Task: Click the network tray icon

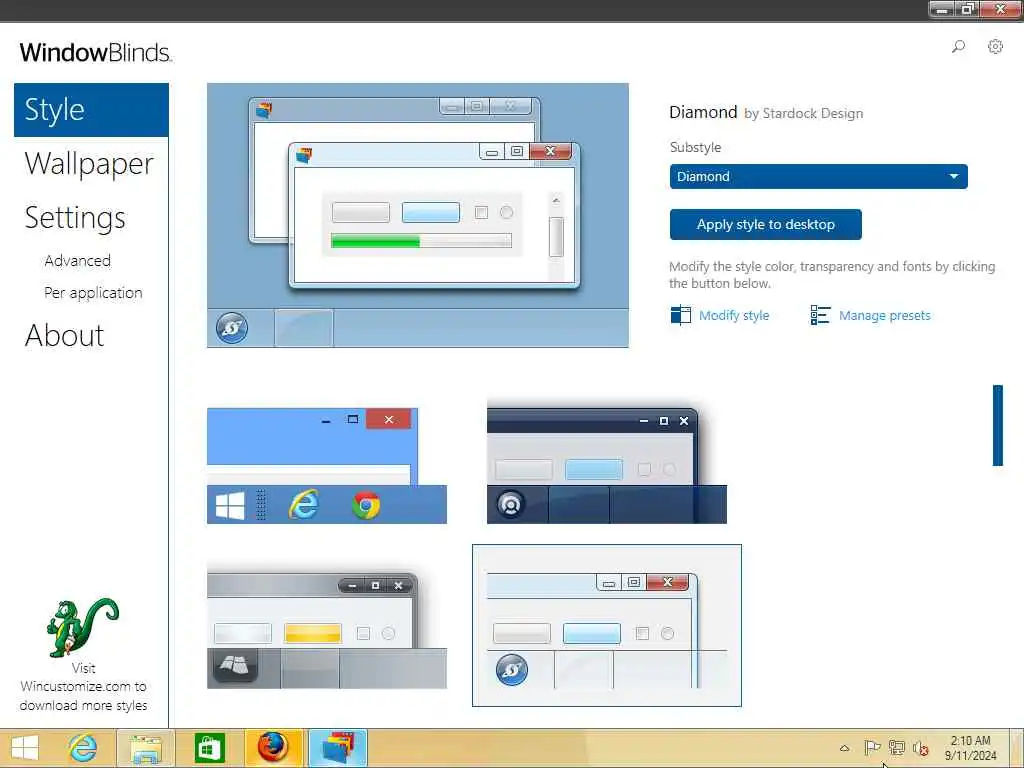Action: click(x=897, y=748)
